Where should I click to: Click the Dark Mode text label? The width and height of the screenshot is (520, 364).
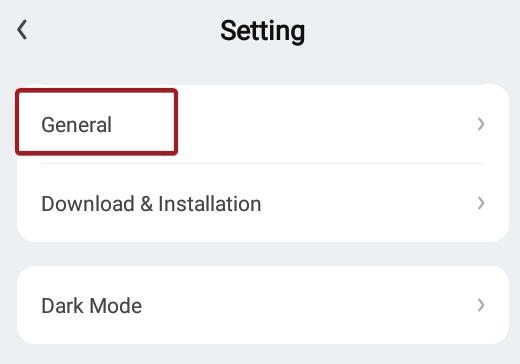point(92,306)
